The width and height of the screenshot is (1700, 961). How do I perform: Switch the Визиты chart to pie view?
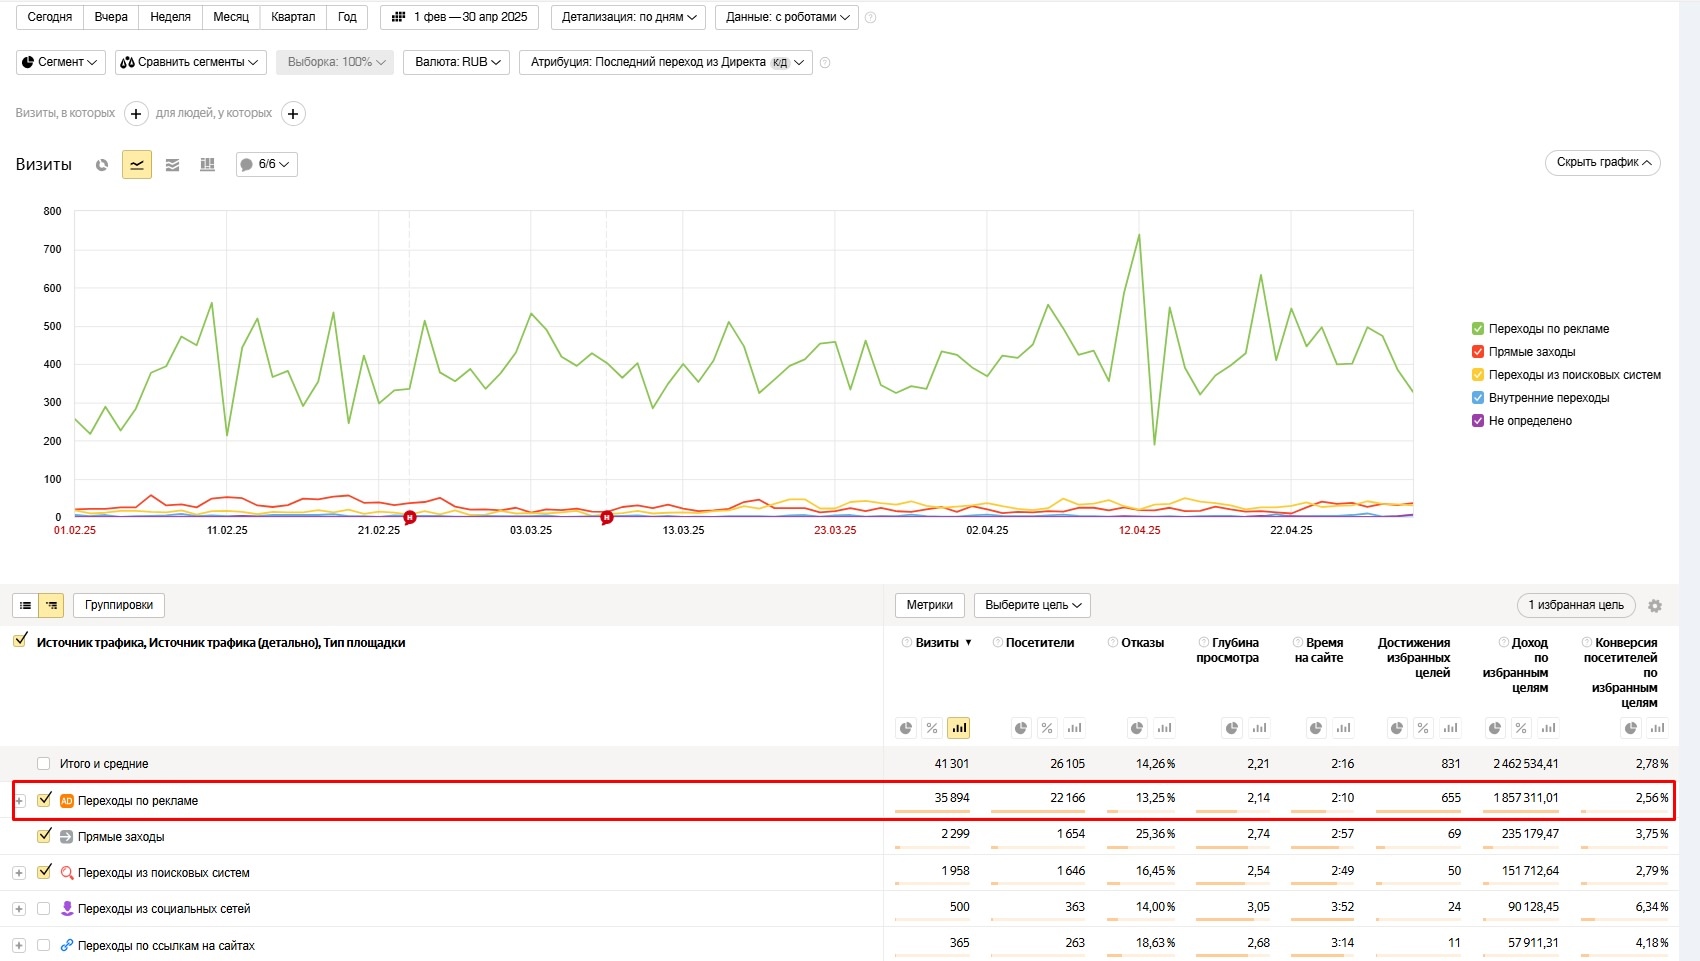tap(102, 165)
